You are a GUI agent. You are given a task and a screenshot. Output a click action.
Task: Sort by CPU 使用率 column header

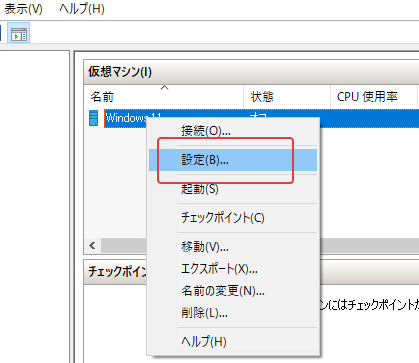click(374, 97)
